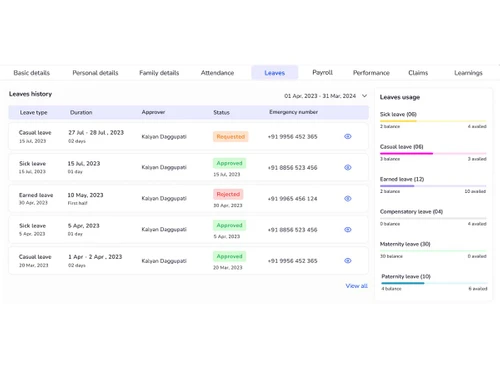This screenshot has height=375, width=500.
Task: Click the Duration column header
Action: click(x=81, y=112)
